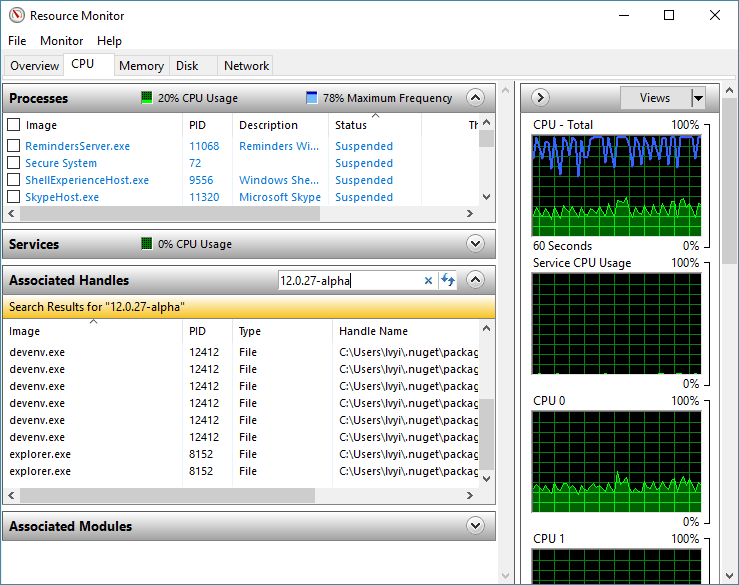Collapse the Processes section

coord(475,98)
